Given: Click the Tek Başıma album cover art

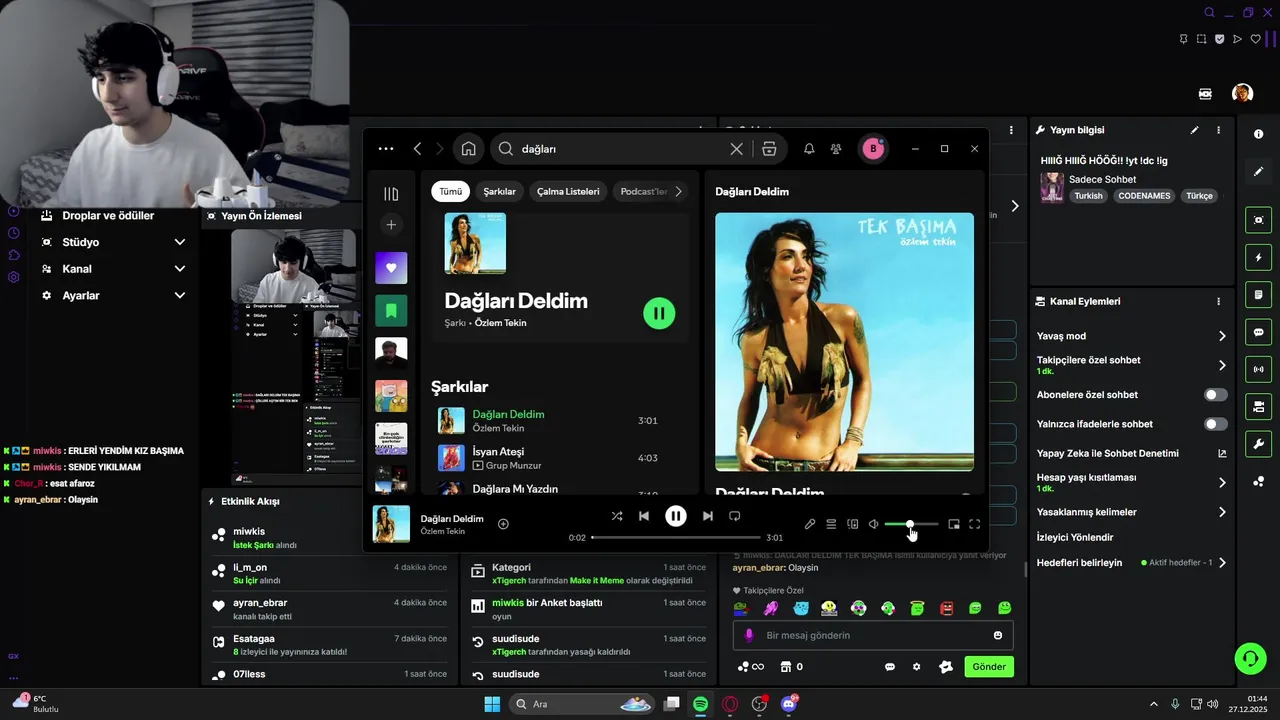Looking at the screenshot, I should (x=844, y=341).
